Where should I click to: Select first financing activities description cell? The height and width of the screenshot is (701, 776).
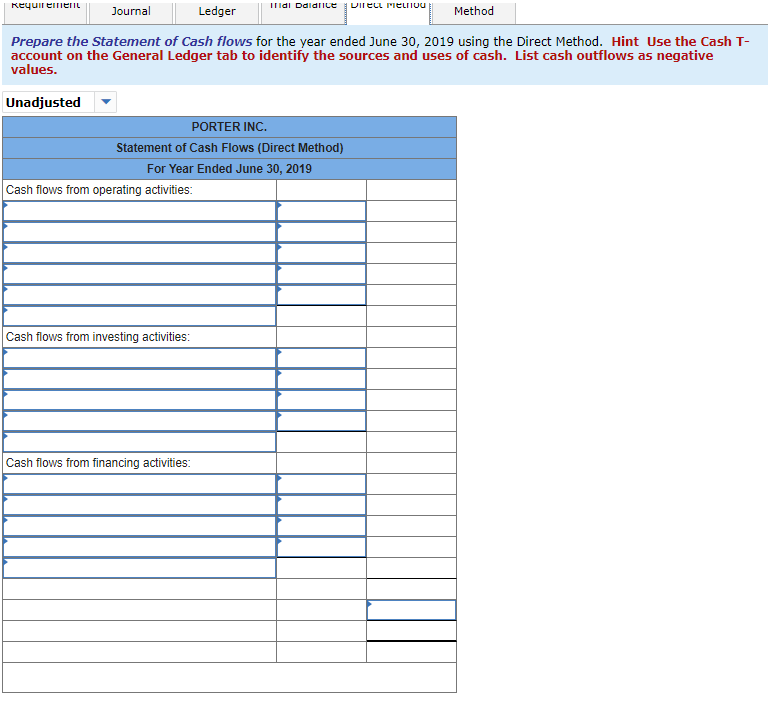[x=140, y=484]
